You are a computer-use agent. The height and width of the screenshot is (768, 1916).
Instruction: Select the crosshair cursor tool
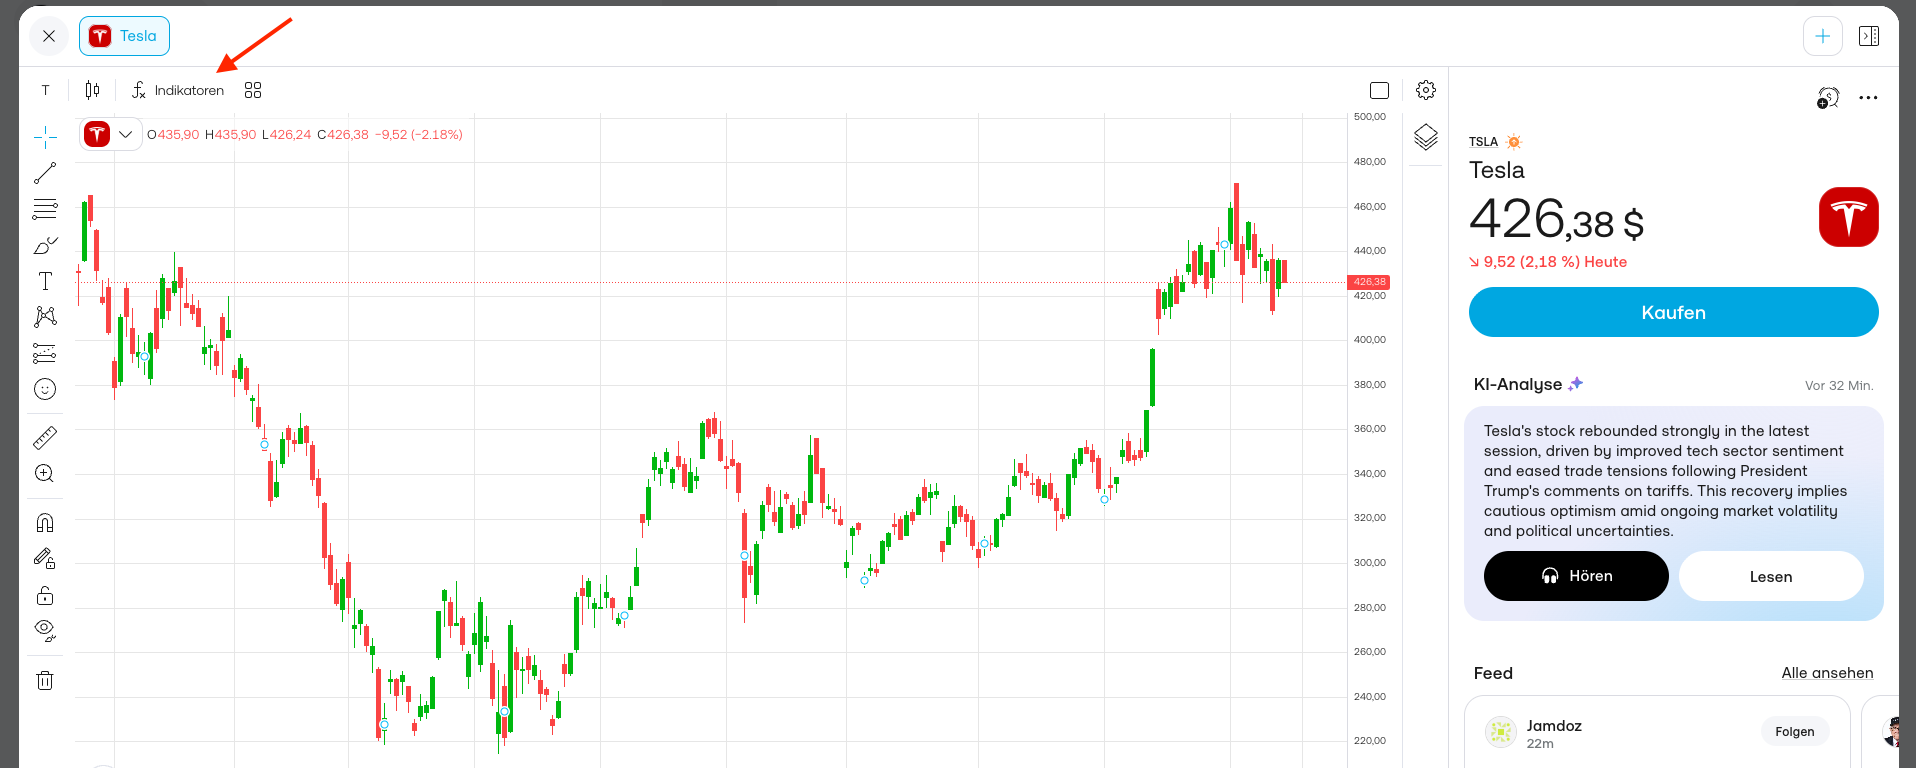45,137
